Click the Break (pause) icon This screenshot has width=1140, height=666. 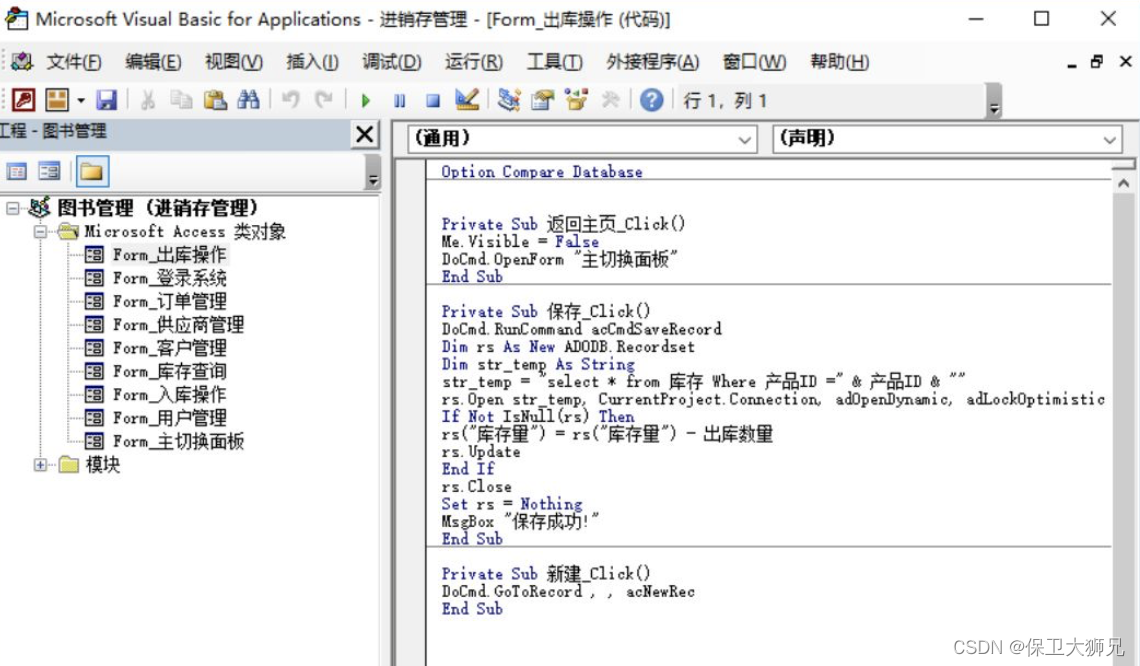tap(399, 100)
